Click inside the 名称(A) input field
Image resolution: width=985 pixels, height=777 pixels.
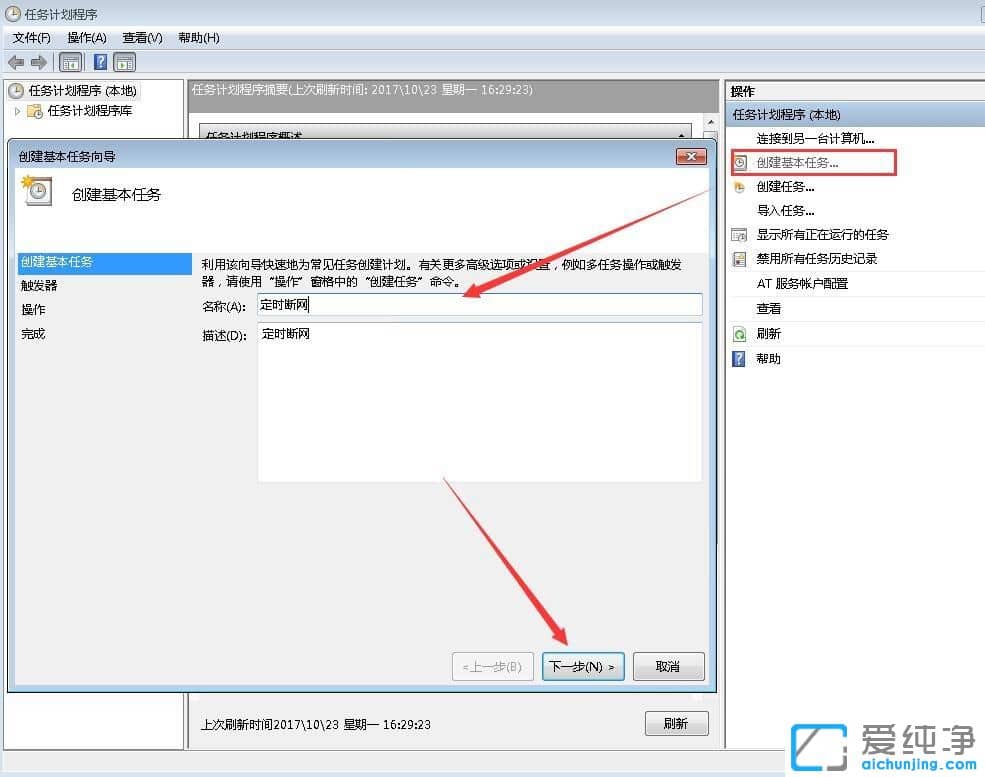(480, 304)
